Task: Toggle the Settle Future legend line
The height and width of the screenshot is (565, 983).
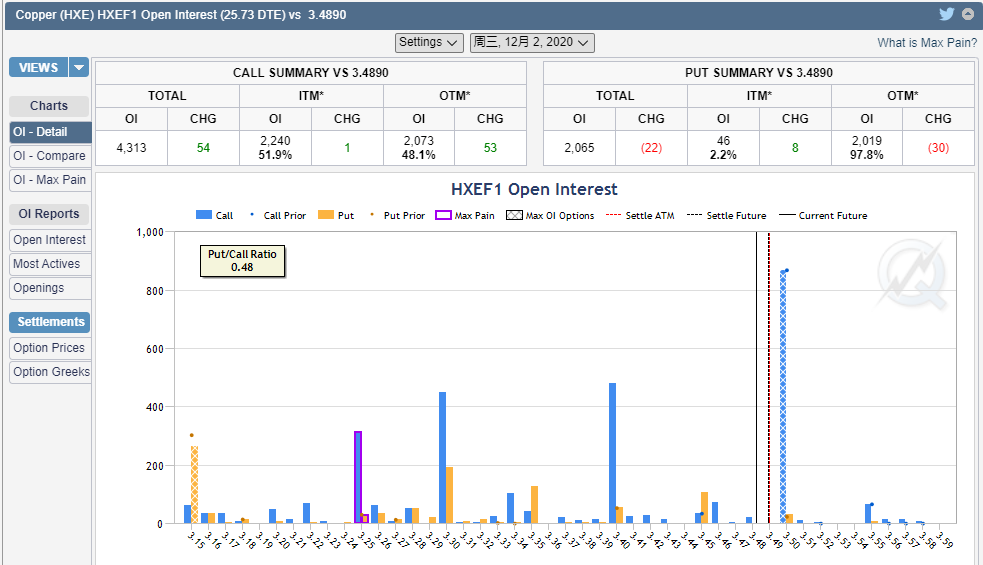Action: [x=694, y=215]
